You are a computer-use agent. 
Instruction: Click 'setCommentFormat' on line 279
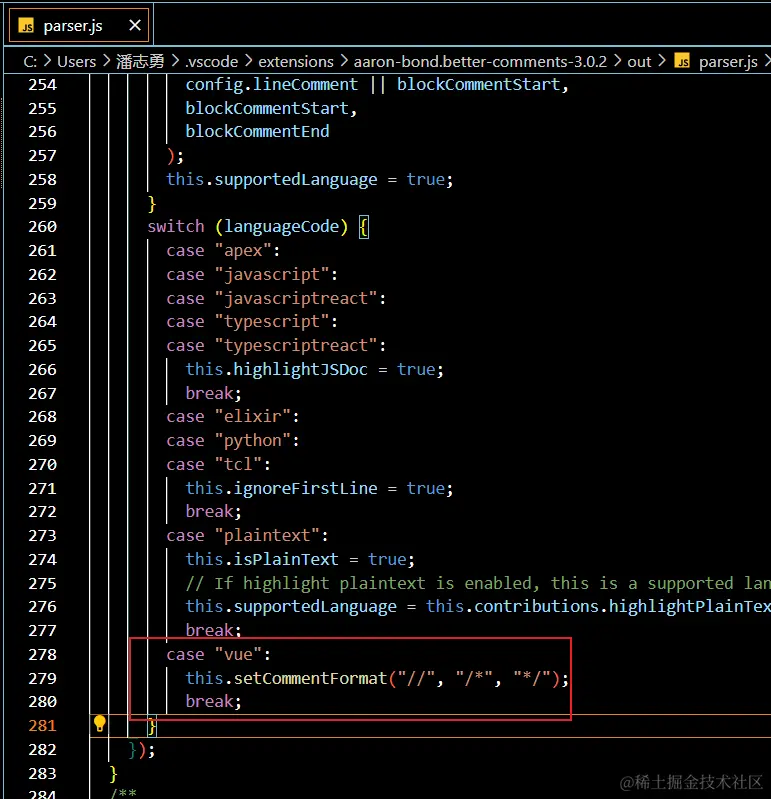pos(310,678)
